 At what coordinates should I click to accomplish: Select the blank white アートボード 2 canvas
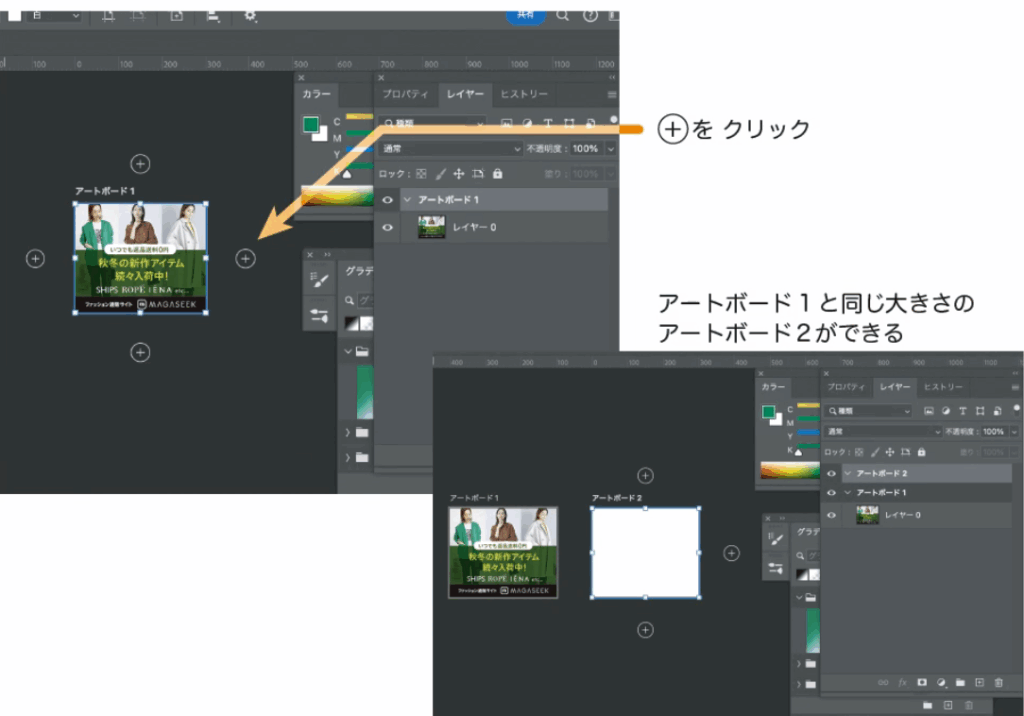[x=645, y=553]
